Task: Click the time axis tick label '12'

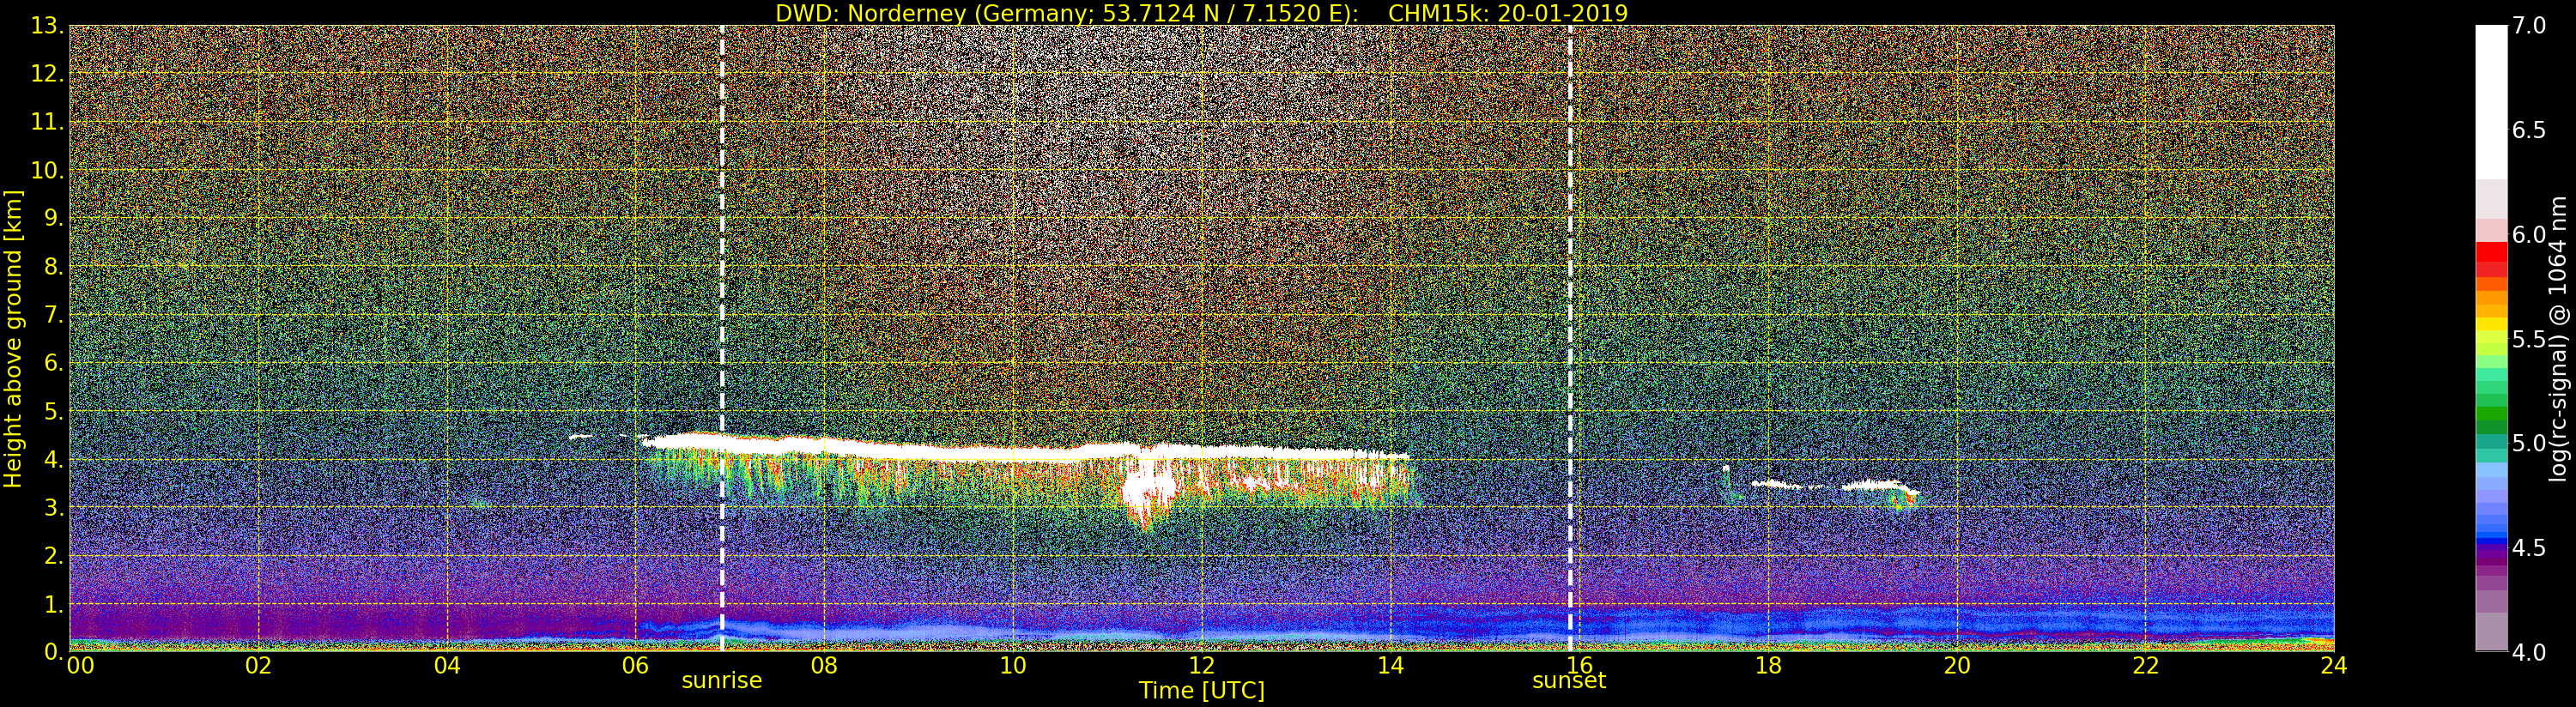Action: (1202, 666)
